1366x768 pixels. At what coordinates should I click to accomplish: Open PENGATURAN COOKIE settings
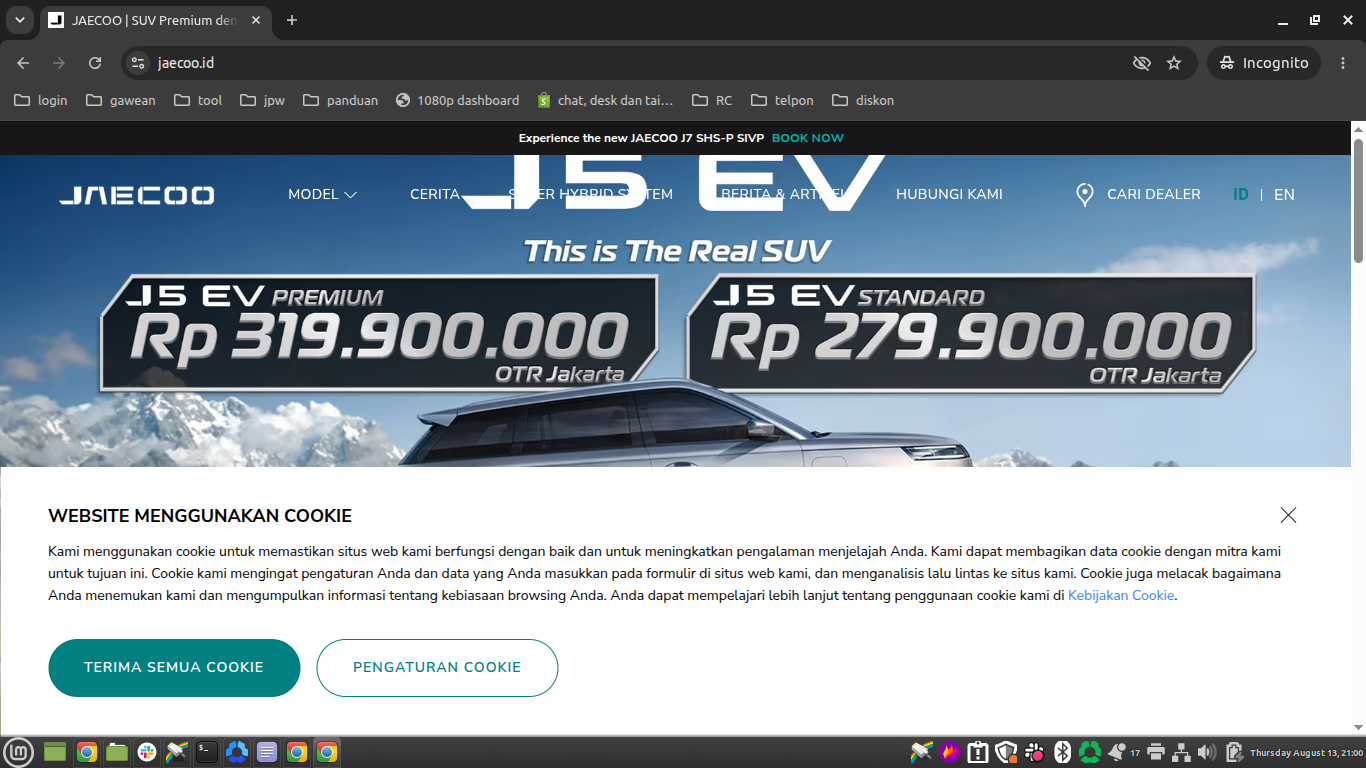(437, 668)
